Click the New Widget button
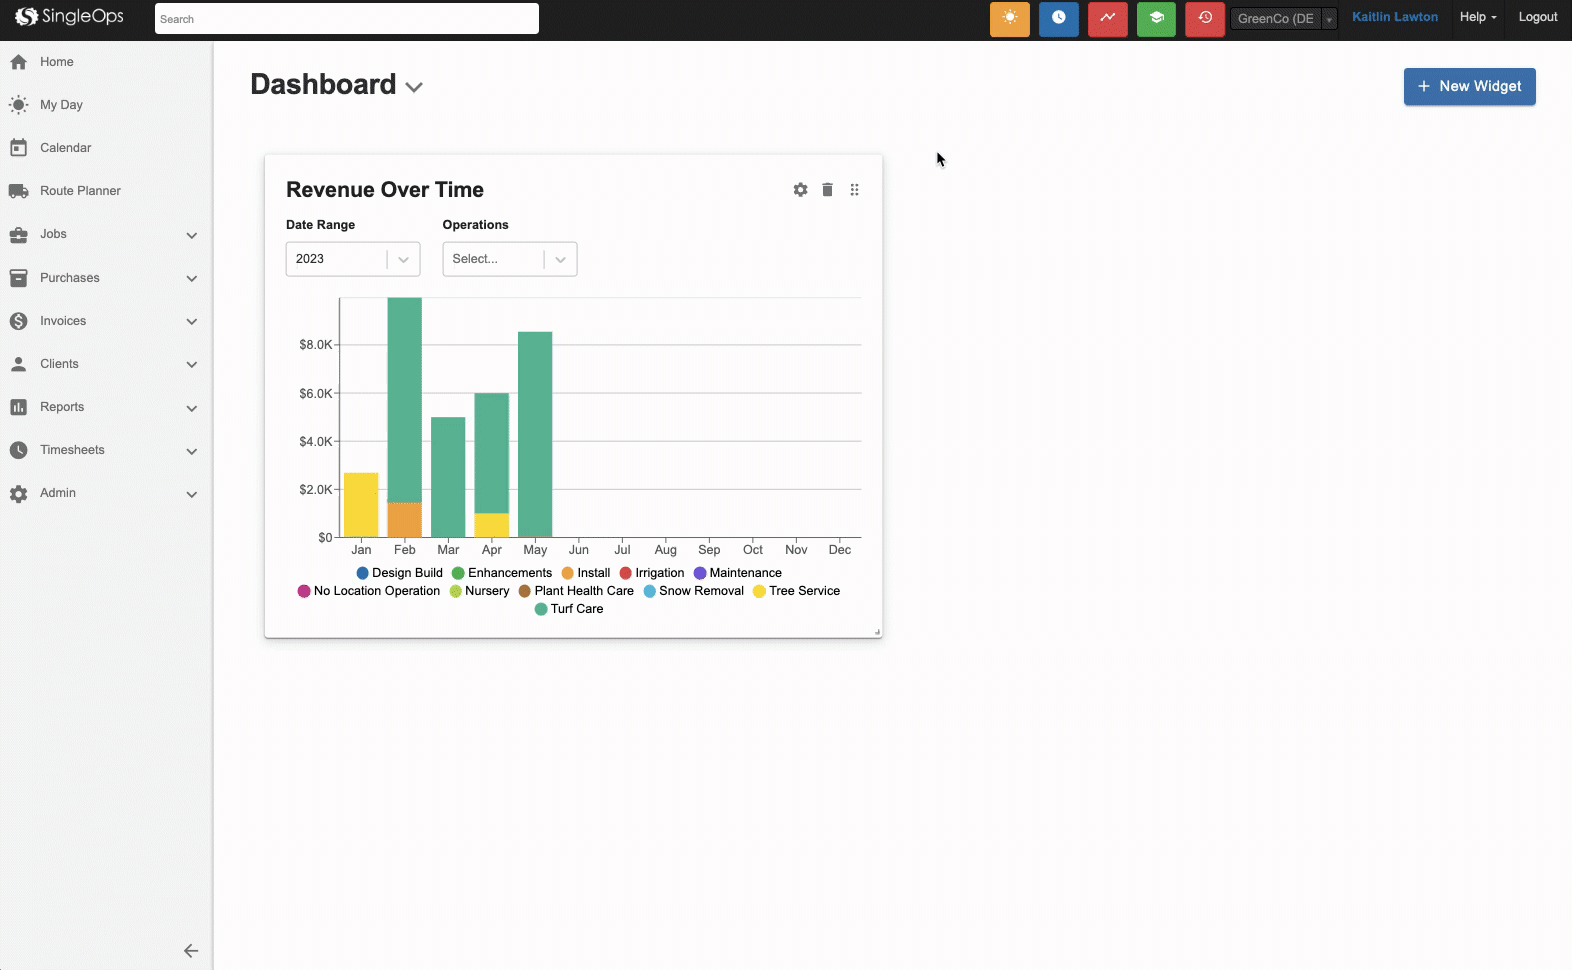The height and width of the screenshot is (970, 1572). coord(1469,86)
